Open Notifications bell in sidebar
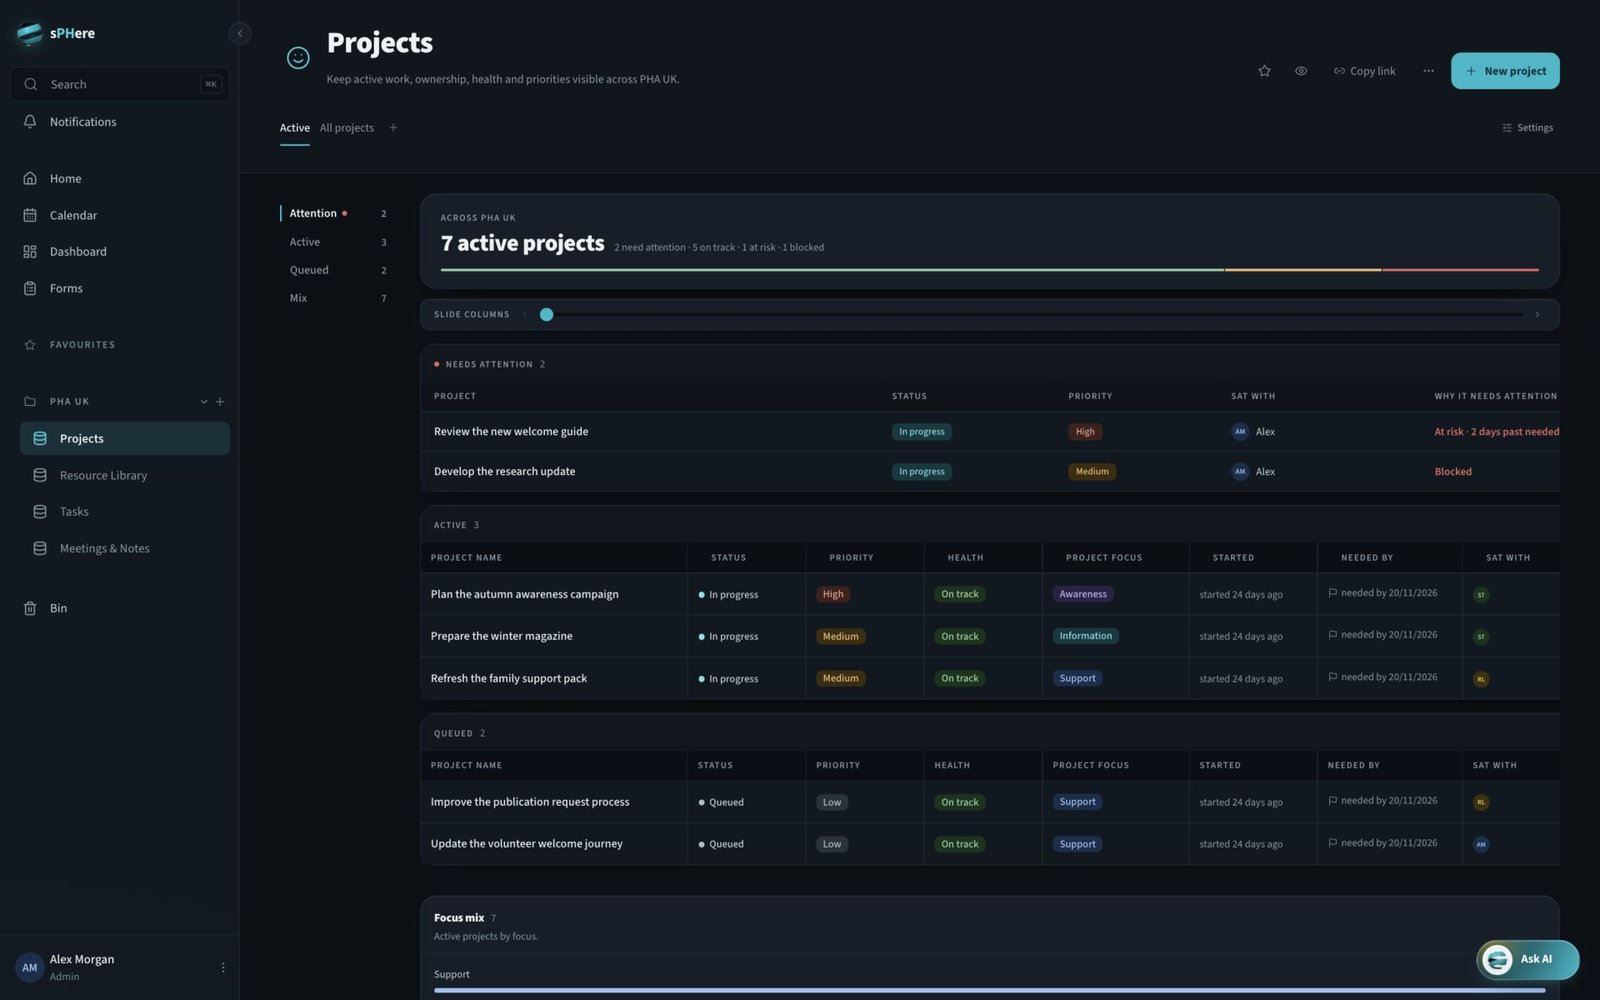Image resolution: width=1600 pixels, height=1000 pixels. tap(120, 122)
